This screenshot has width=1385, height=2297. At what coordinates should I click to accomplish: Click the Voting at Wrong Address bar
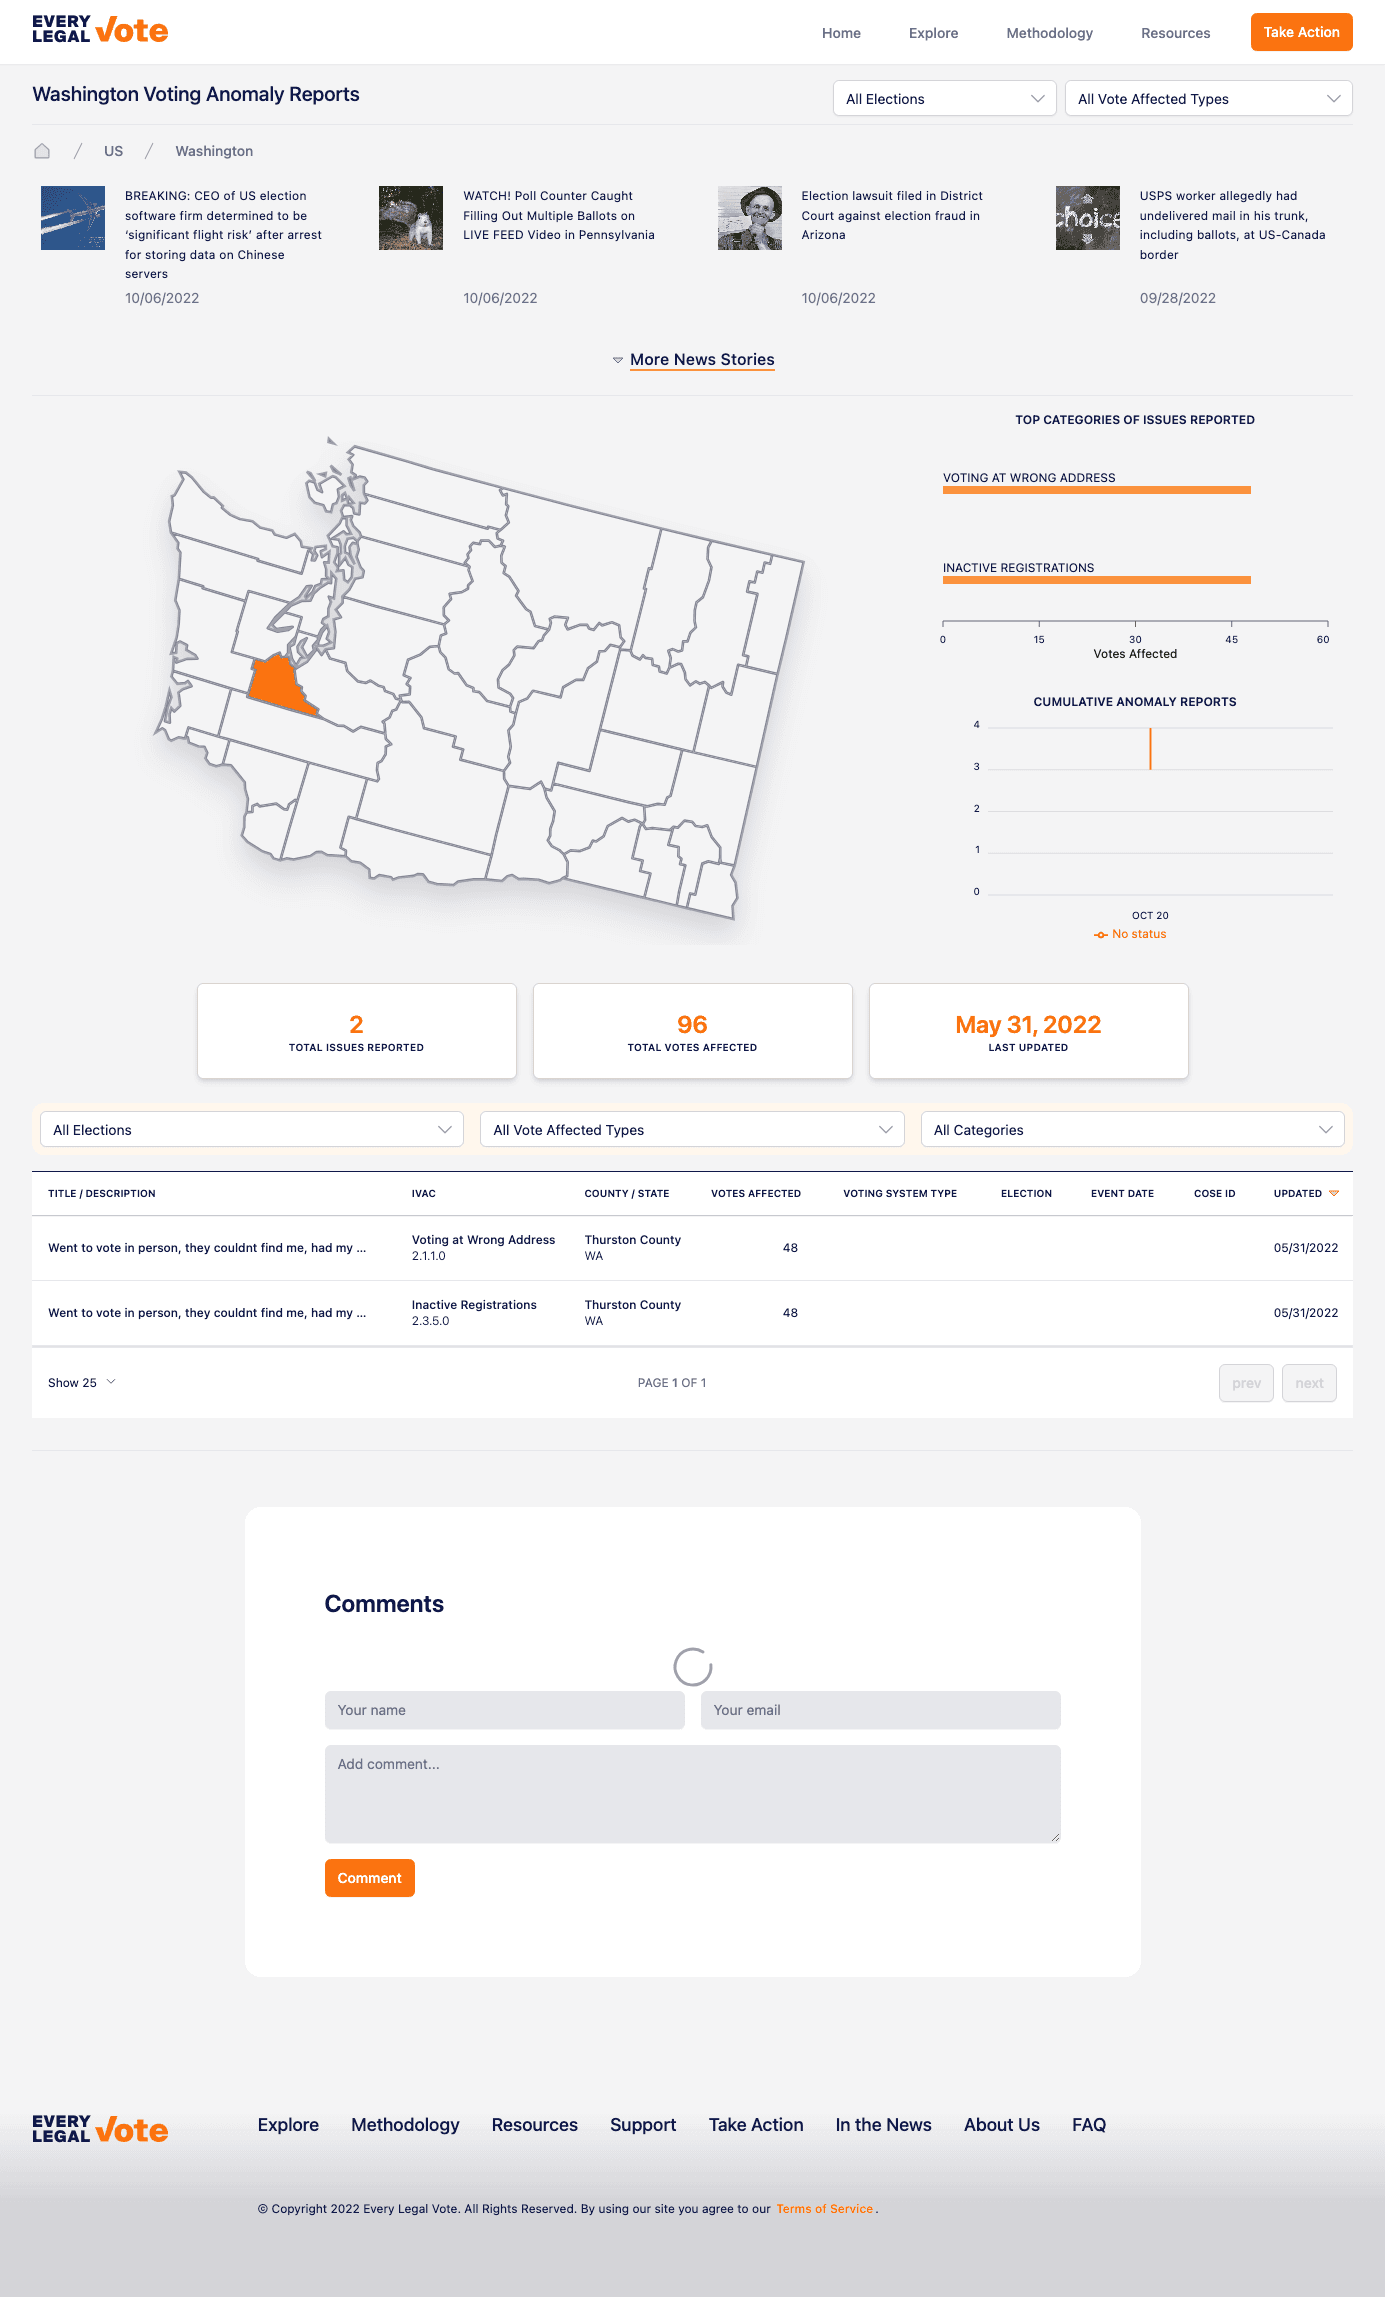[x=1096, y=490]
